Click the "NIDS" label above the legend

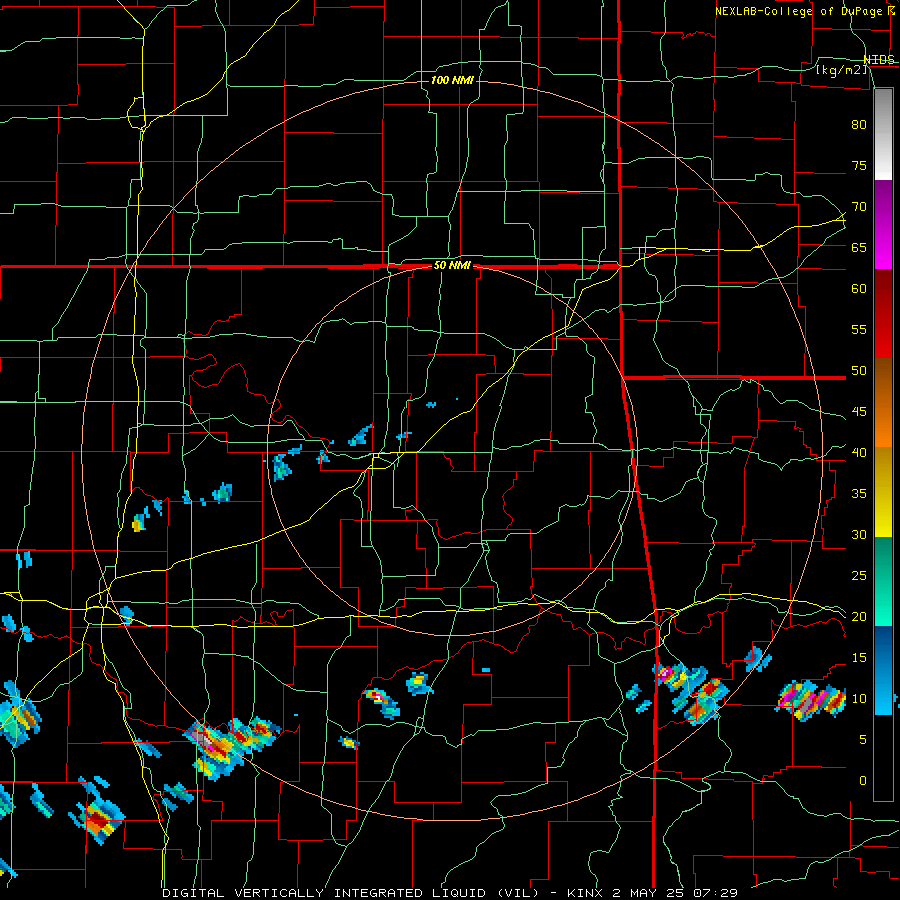coord(879,60)
